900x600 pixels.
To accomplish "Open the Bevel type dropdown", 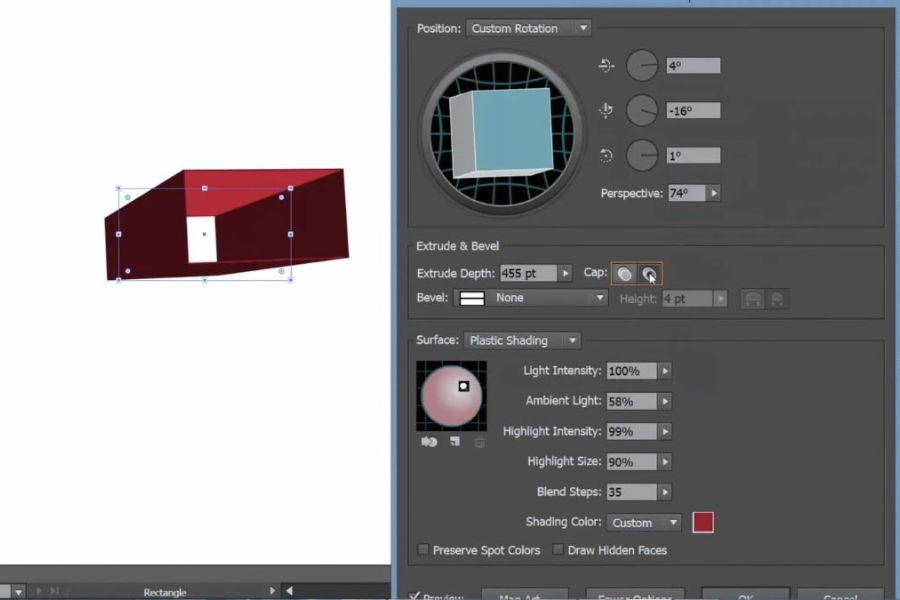I will pyautogui.click(x=532, y=298).
